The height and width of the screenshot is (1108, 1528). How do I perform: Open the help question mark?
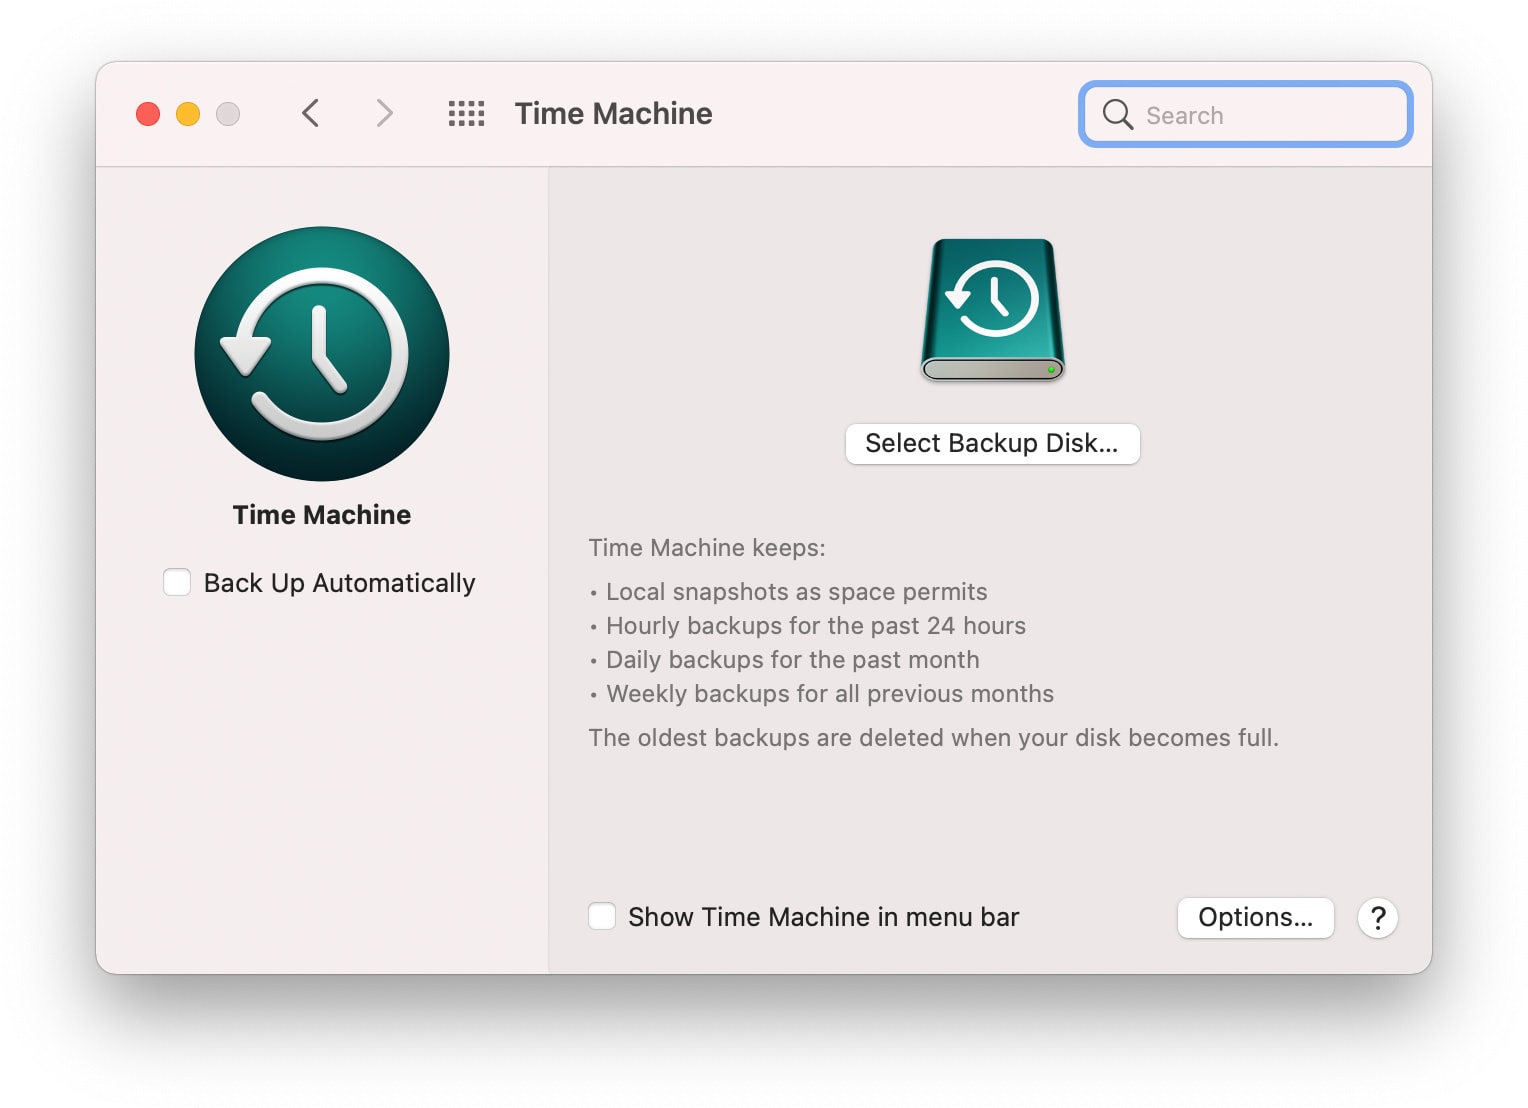click(x=1378, y=917)
